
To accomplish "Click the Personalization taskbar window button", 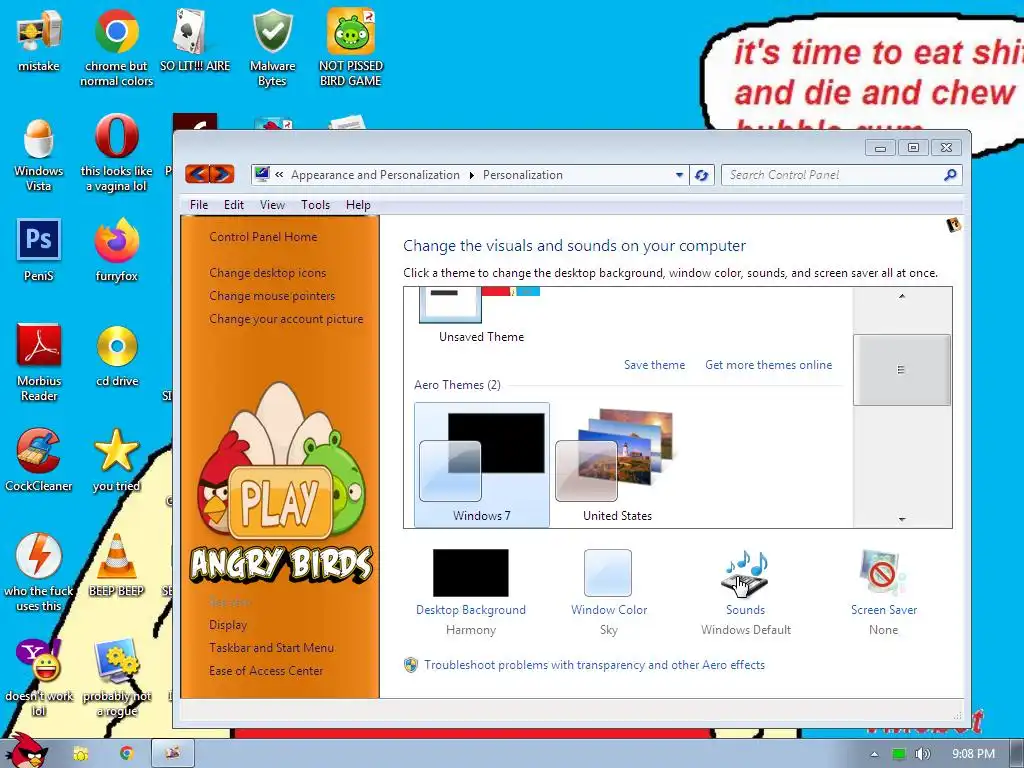I will [173, 753].
